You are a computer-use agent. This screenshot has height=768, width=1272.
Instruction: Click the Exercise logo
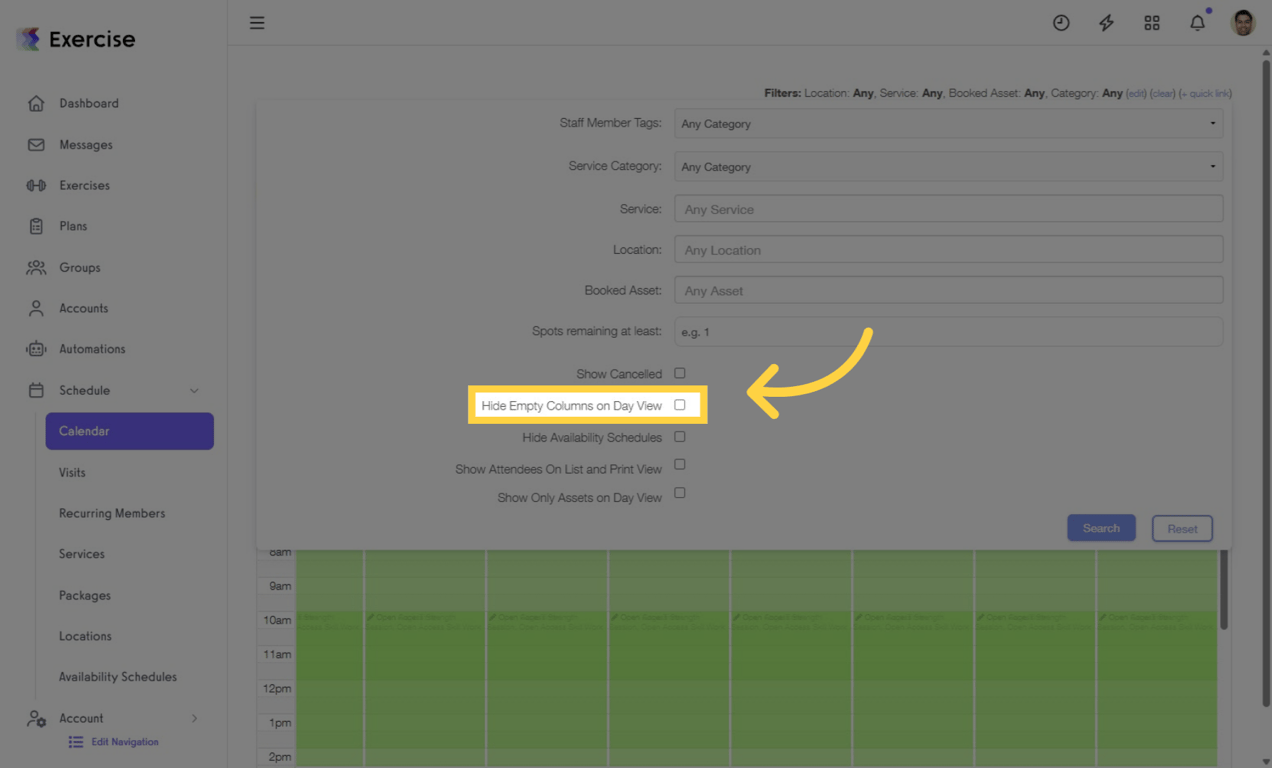coord(75,38)
